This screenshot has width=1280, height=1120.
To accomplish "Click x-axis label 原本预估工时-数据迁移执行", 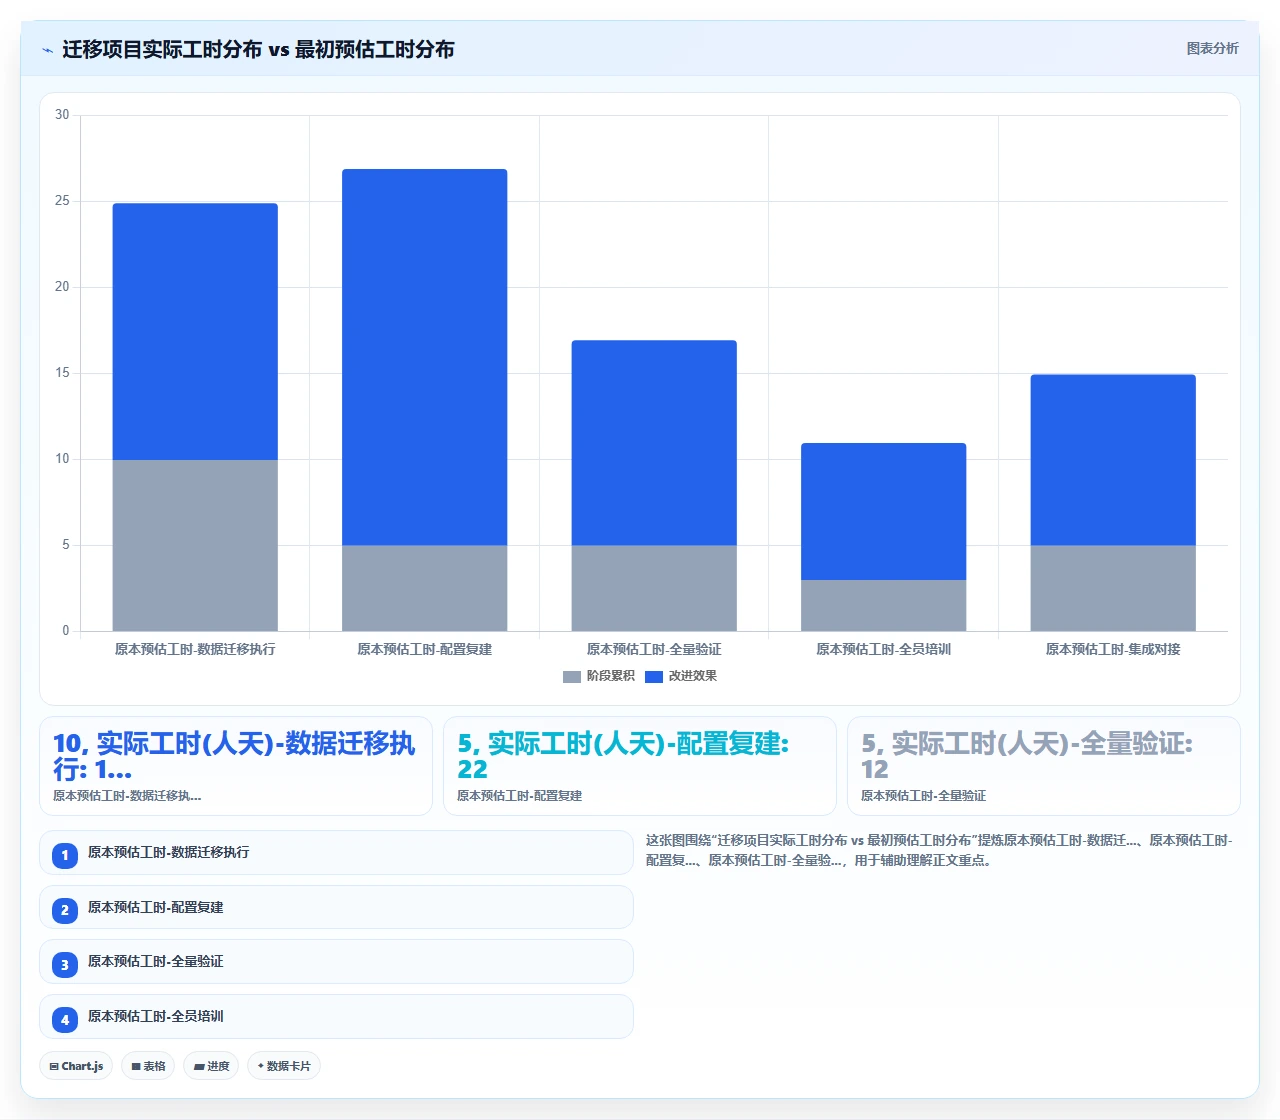I will [195, 649].
